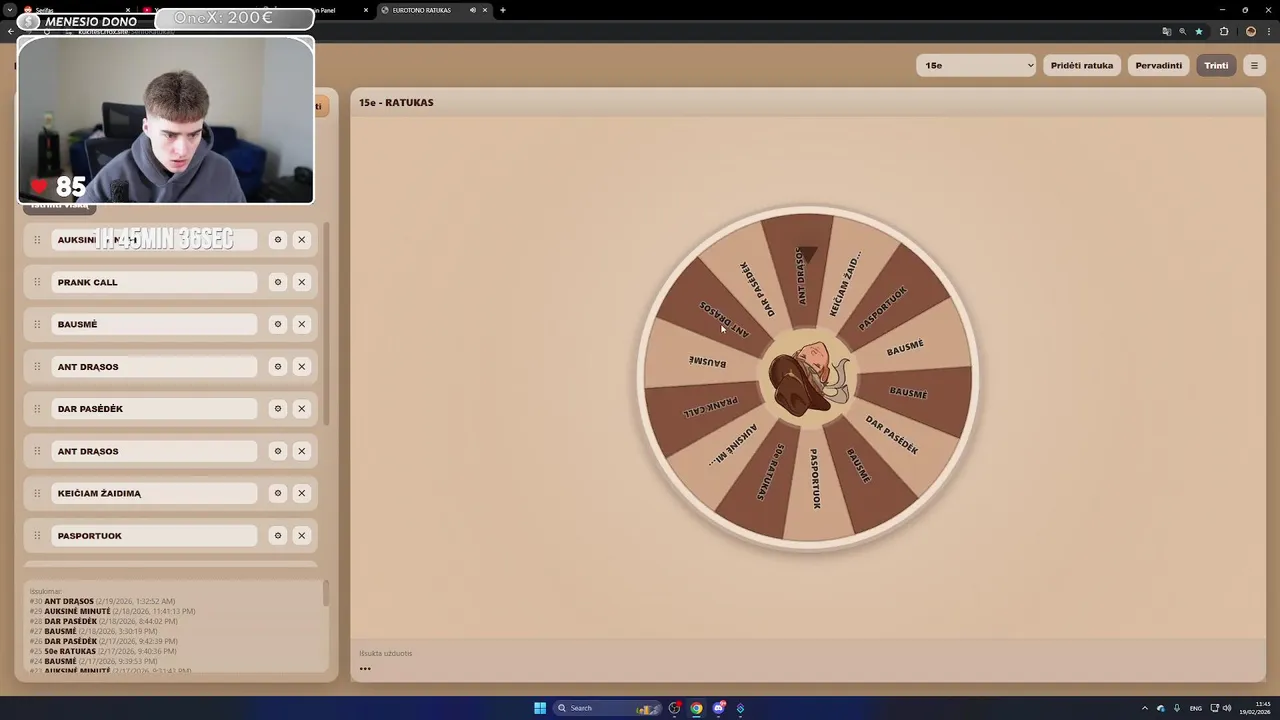Open settings gear for BAUSMĖ entry
Image resolution: width=1280 pixels, height=720 pixels.
pos(278,324)
